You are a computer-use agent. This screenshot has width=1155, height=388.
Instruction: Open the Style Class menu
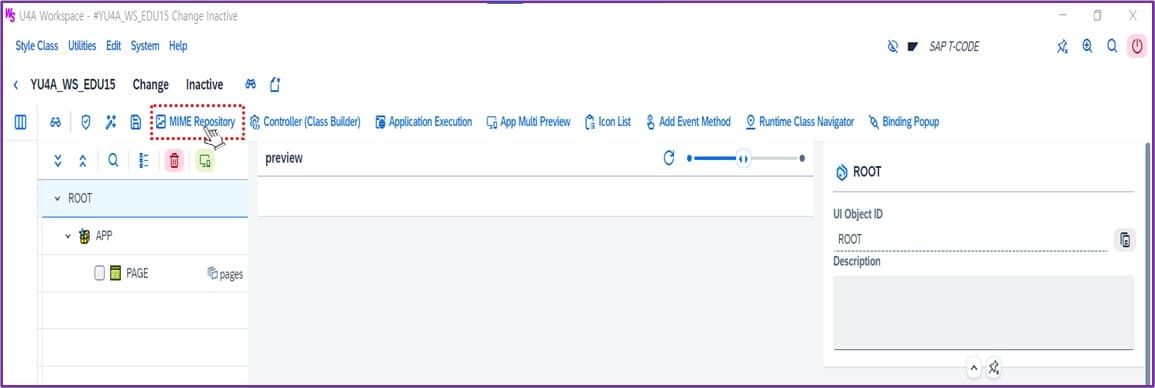click(37, 46)
